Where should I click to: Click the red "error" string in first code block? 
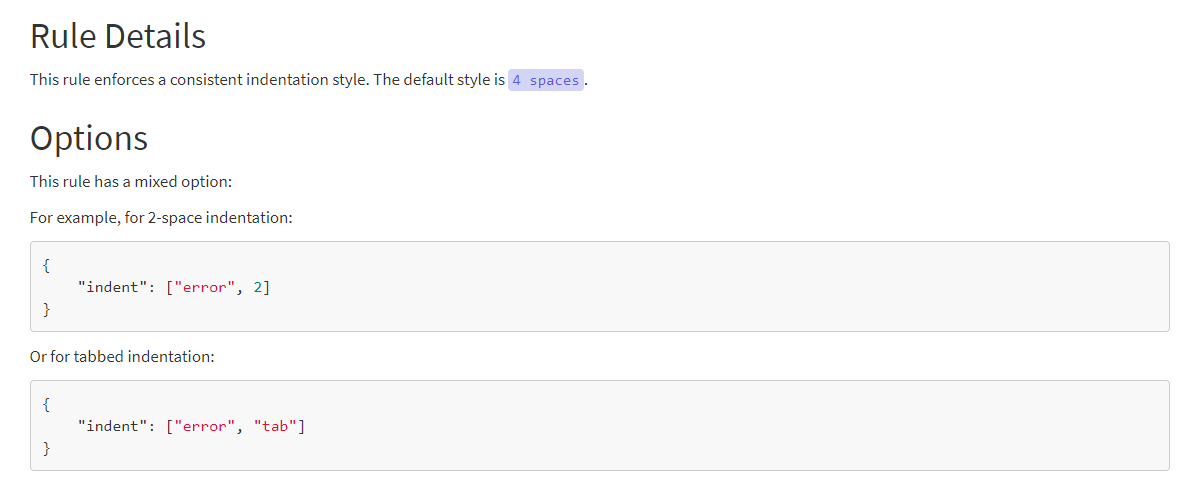(205, 287)
